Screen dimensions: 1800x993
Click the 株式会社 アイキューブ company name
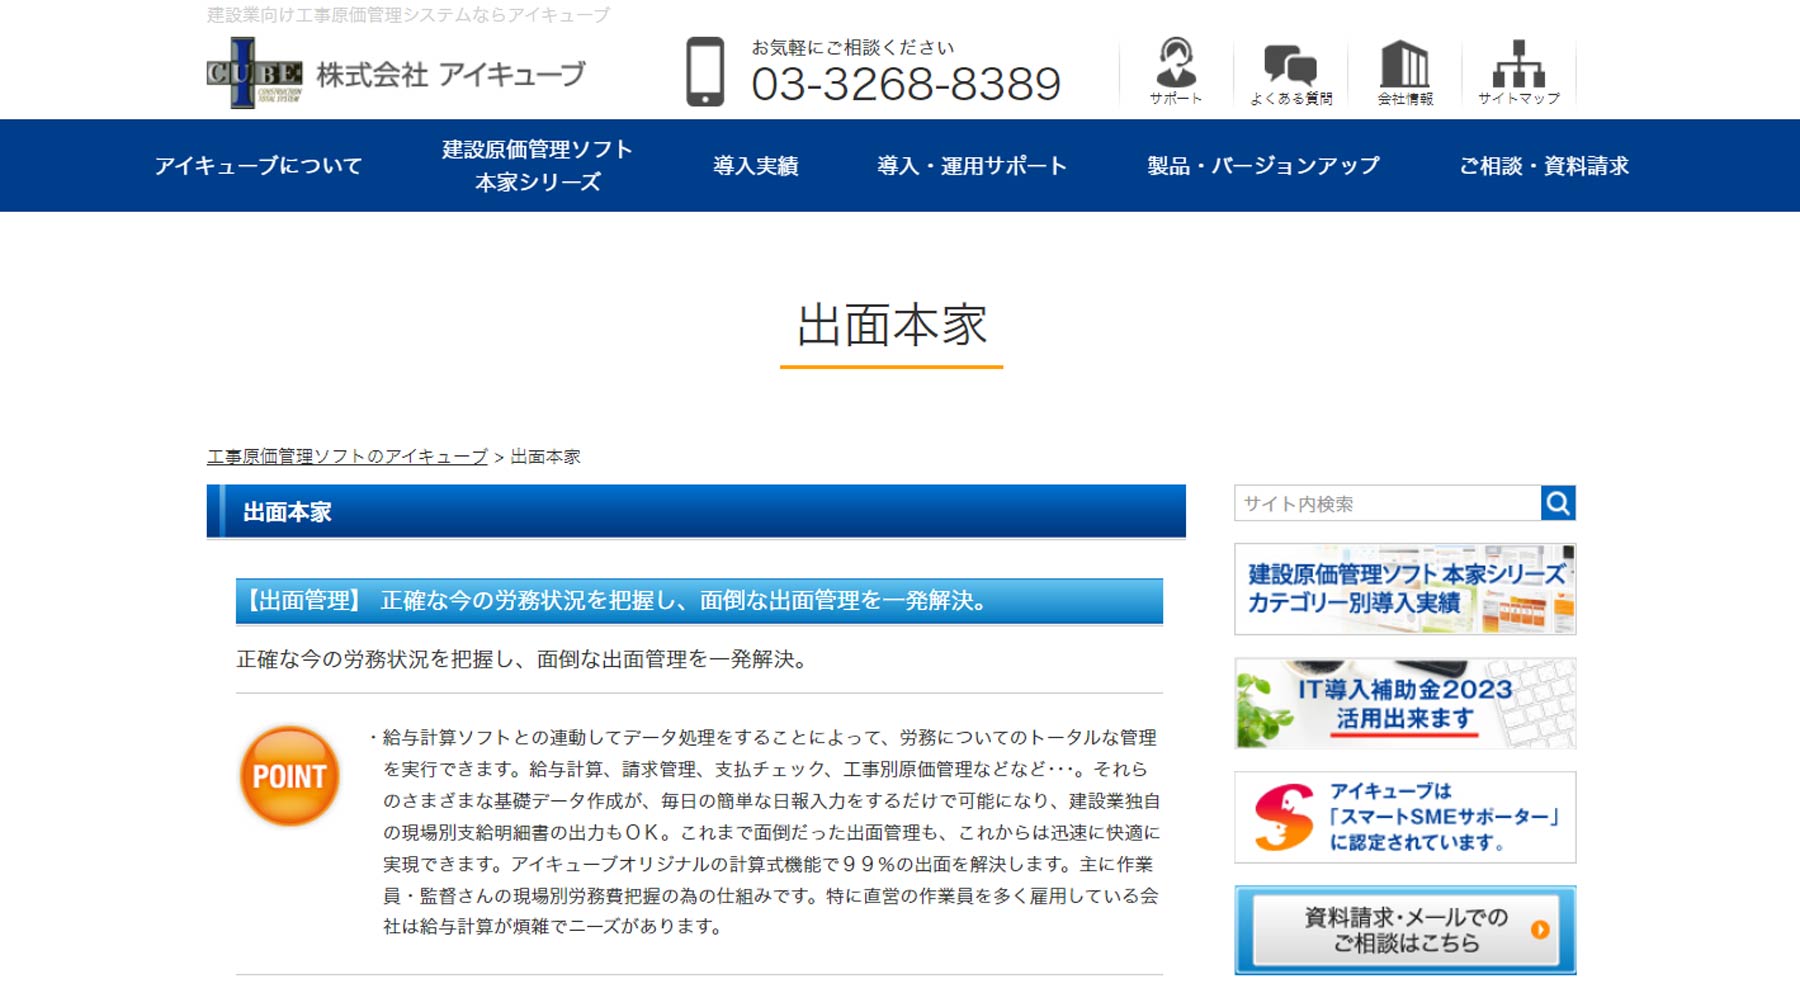[450, 75]
